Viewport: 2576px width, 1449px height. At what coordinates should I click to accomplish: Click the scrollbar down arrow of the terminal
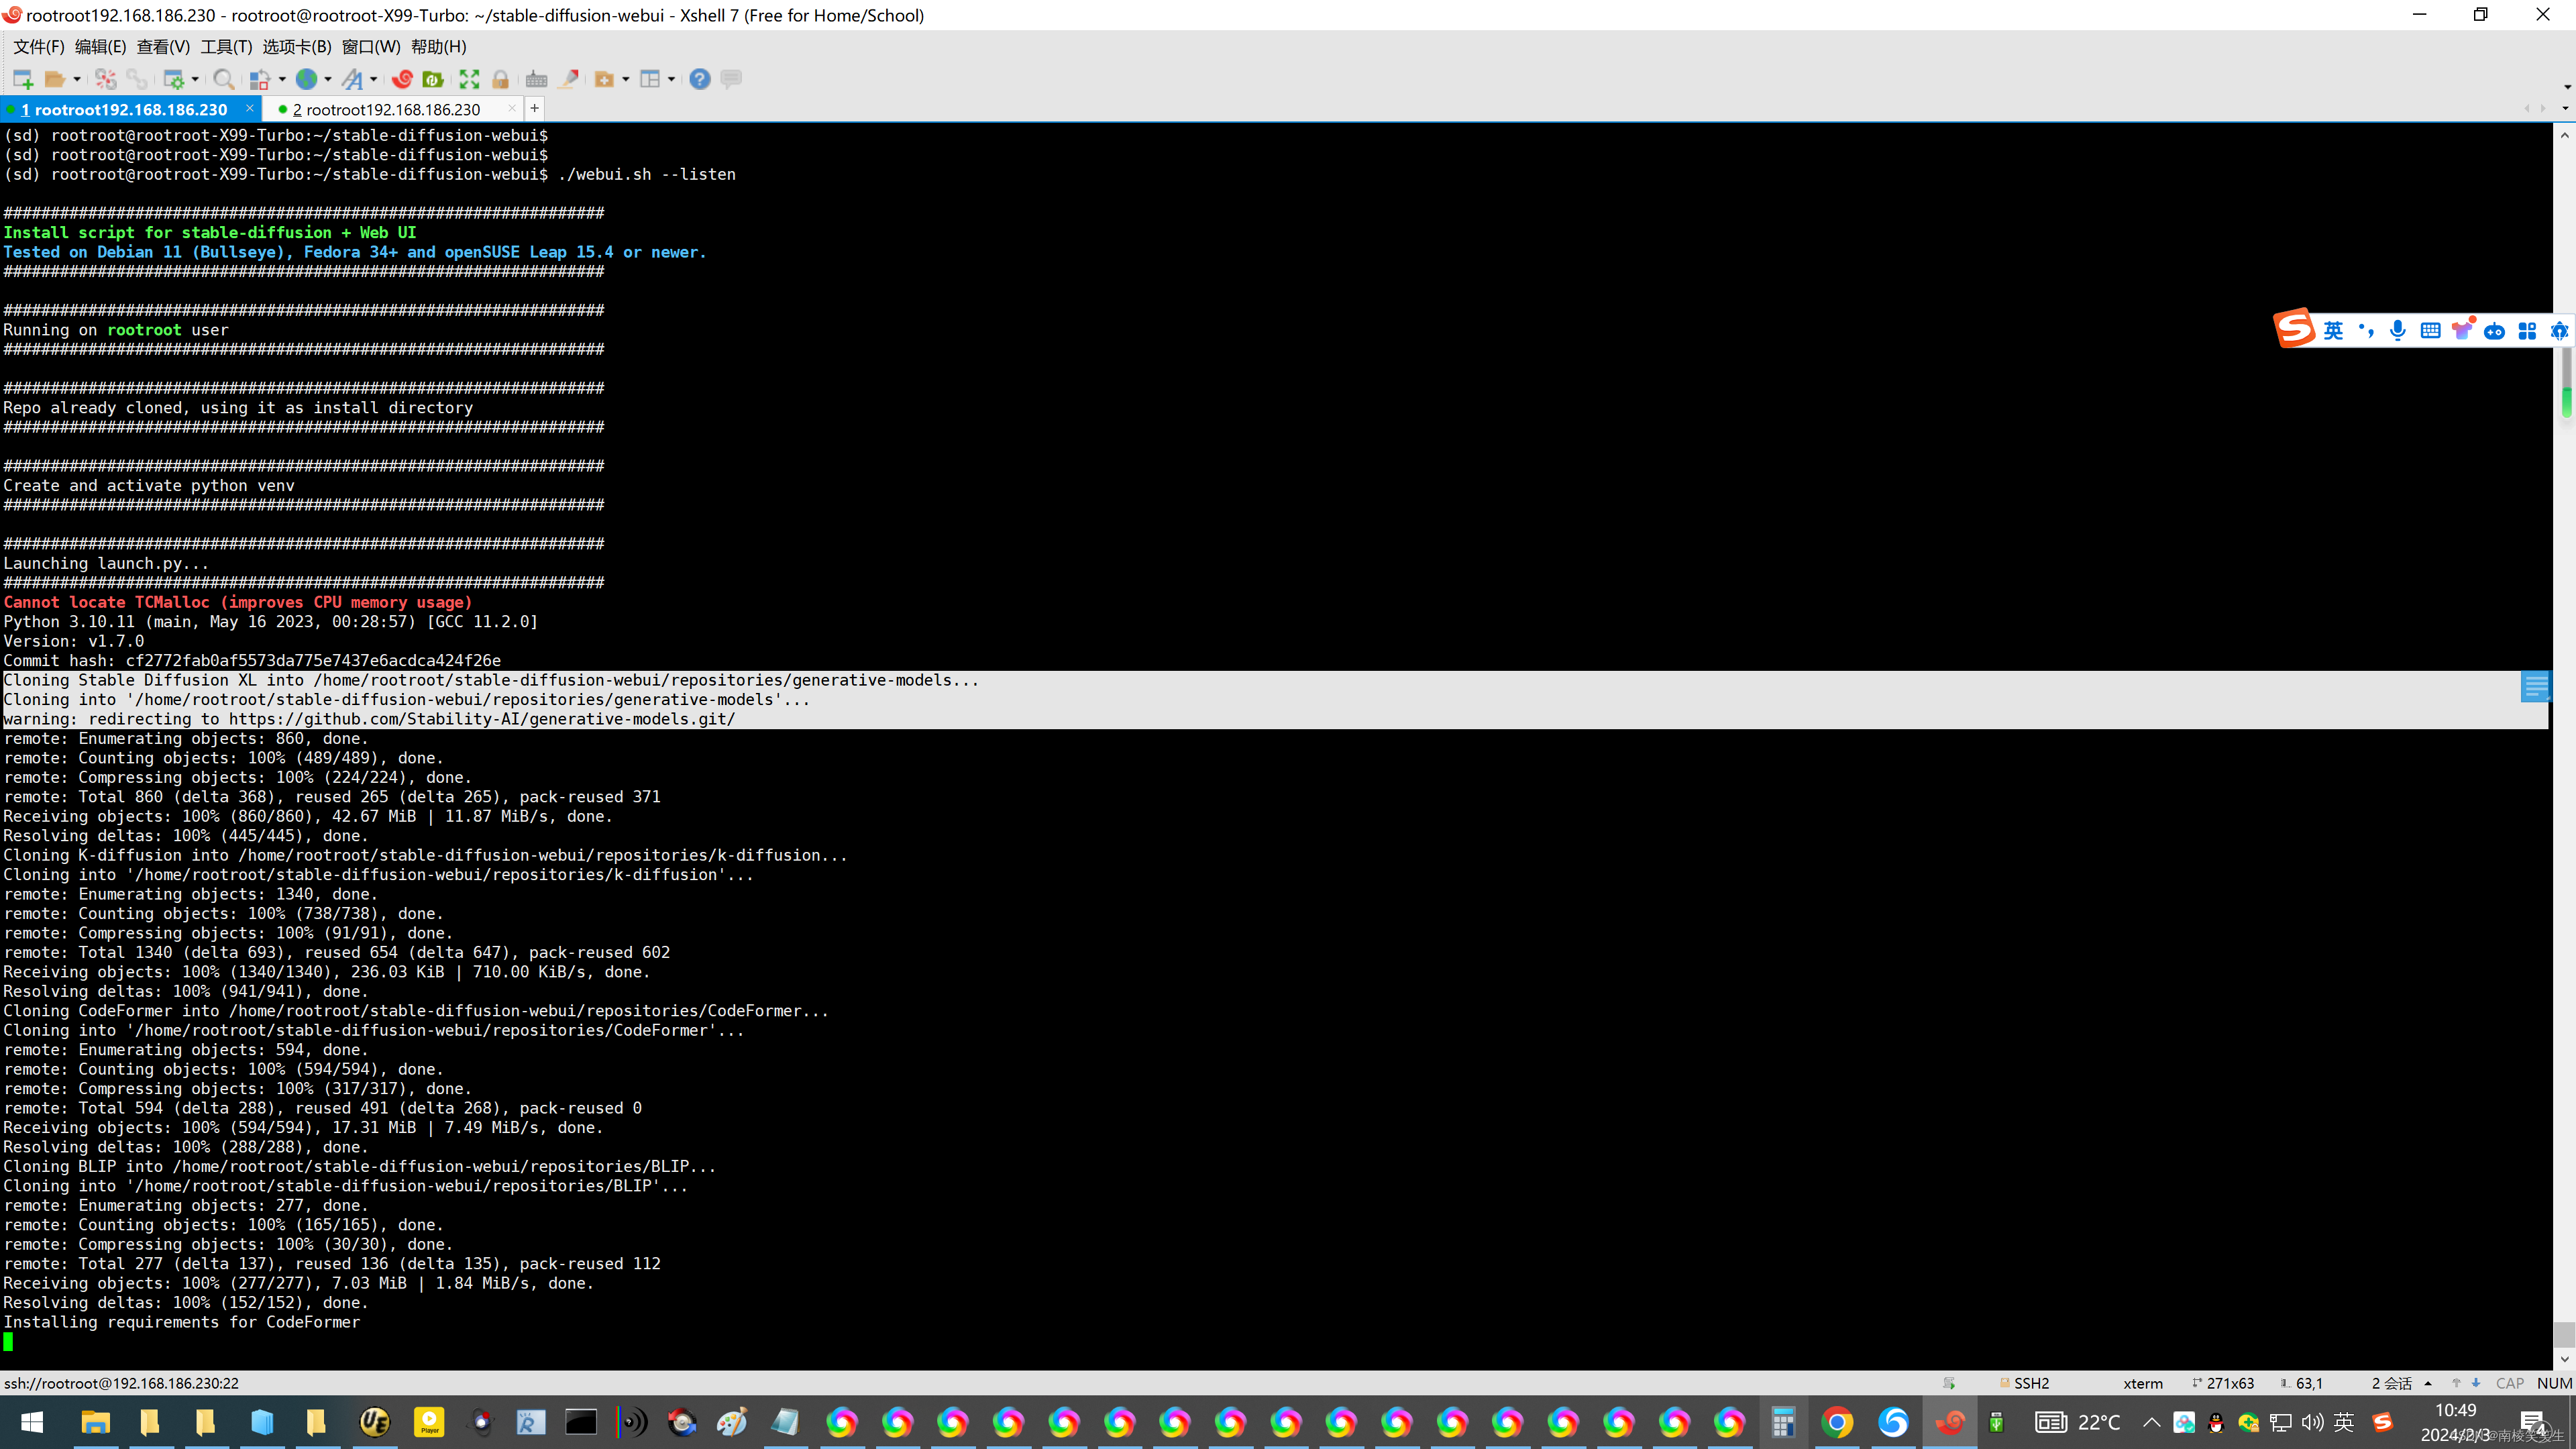tap(2565, 1360)
